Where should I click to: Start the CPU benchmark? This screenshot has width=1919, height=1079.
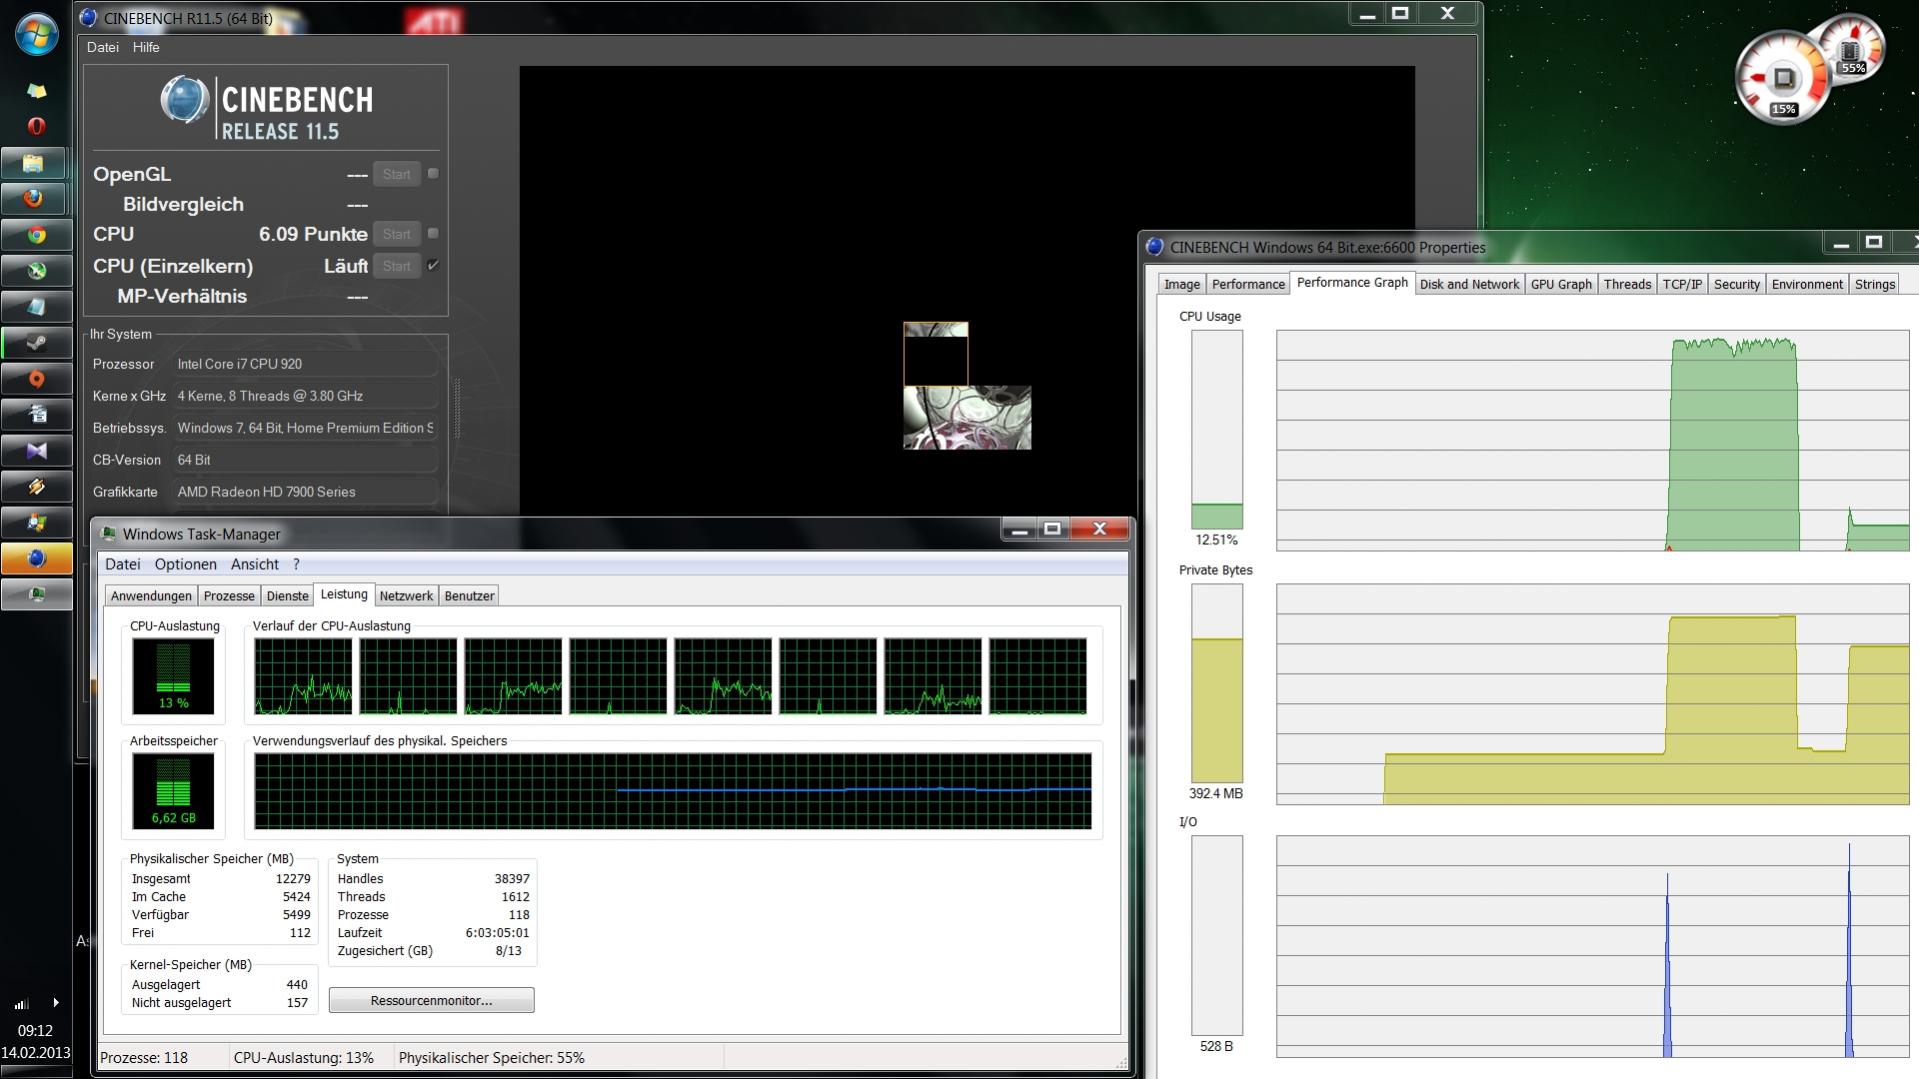[x=396, y=234]
